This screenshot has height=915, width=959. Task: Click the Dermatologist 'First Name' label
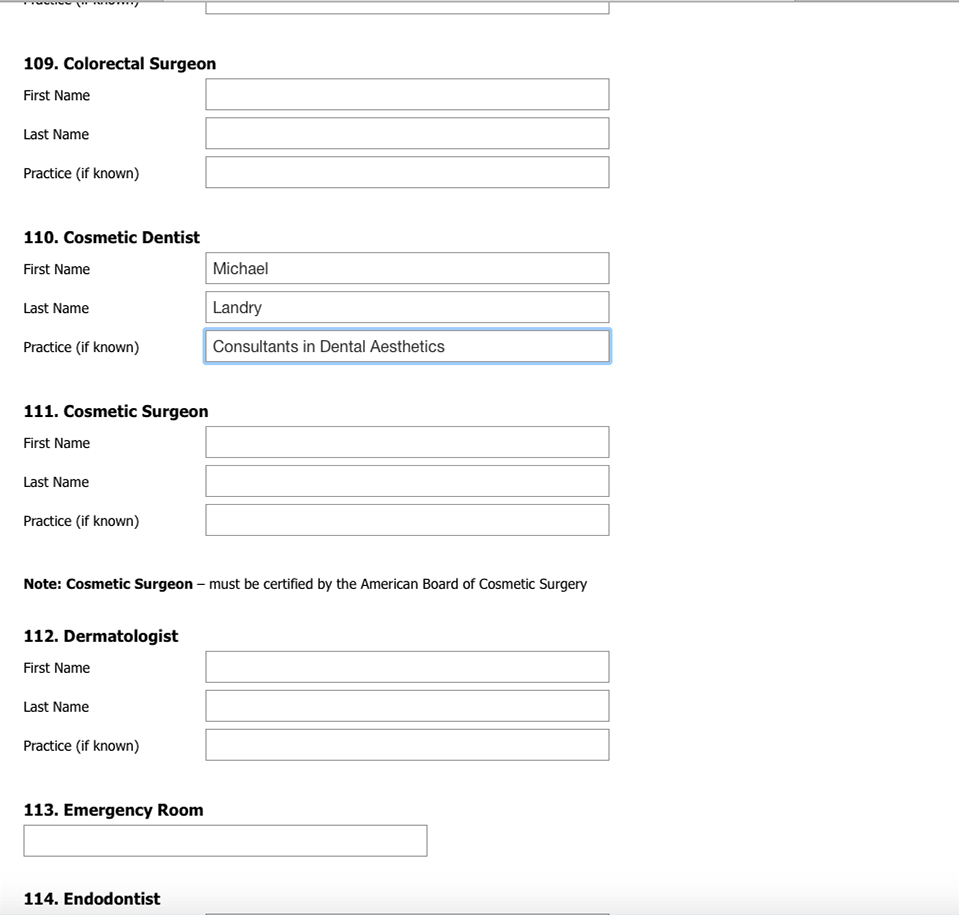point(57,668)
